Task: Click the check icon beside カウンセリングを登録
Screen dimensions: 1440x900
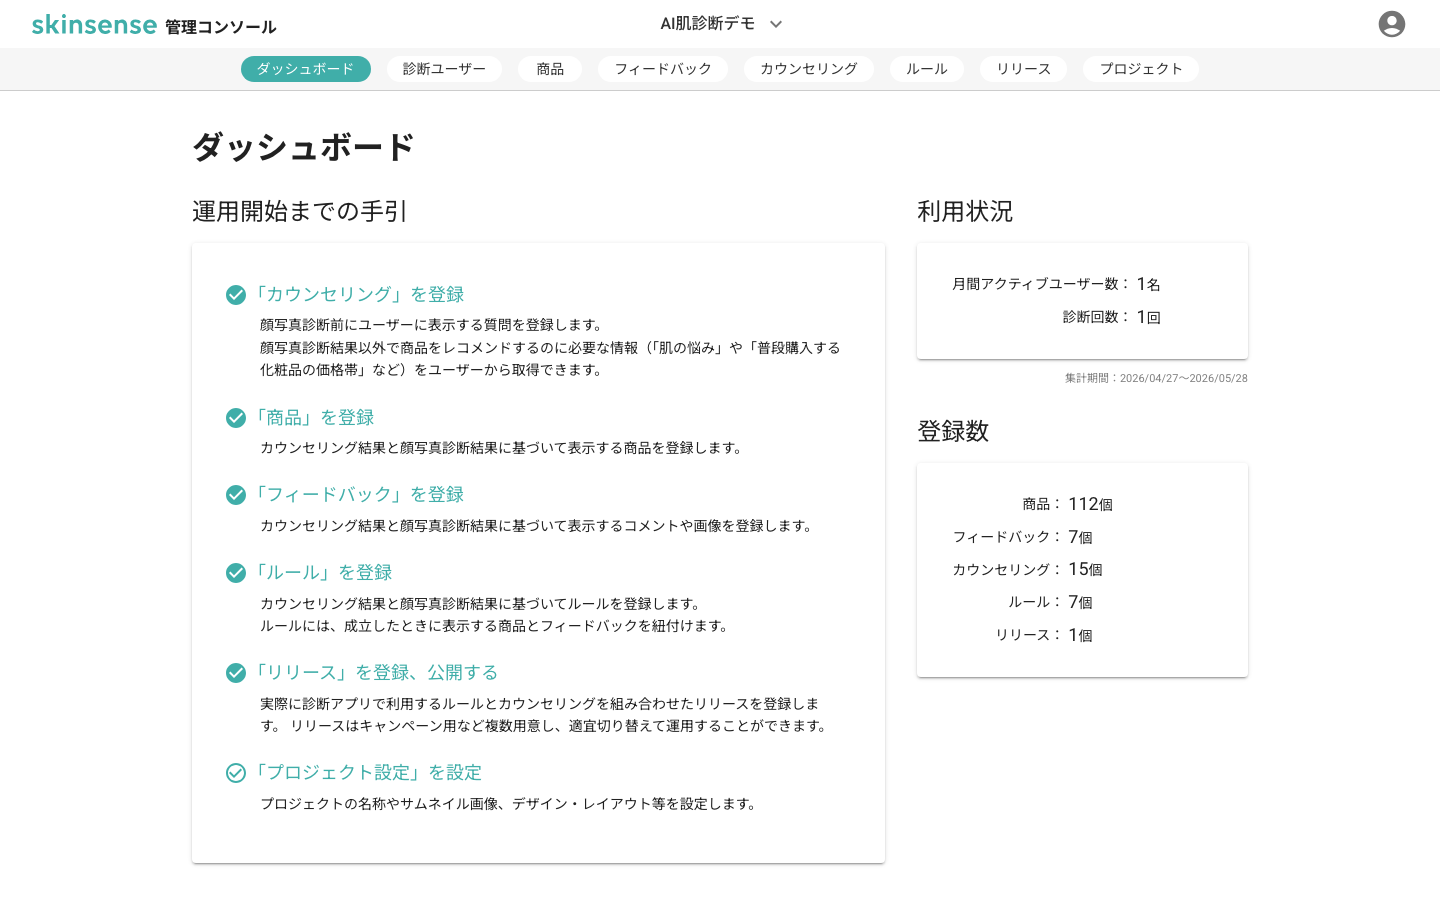Action: [x=236, y=295]
